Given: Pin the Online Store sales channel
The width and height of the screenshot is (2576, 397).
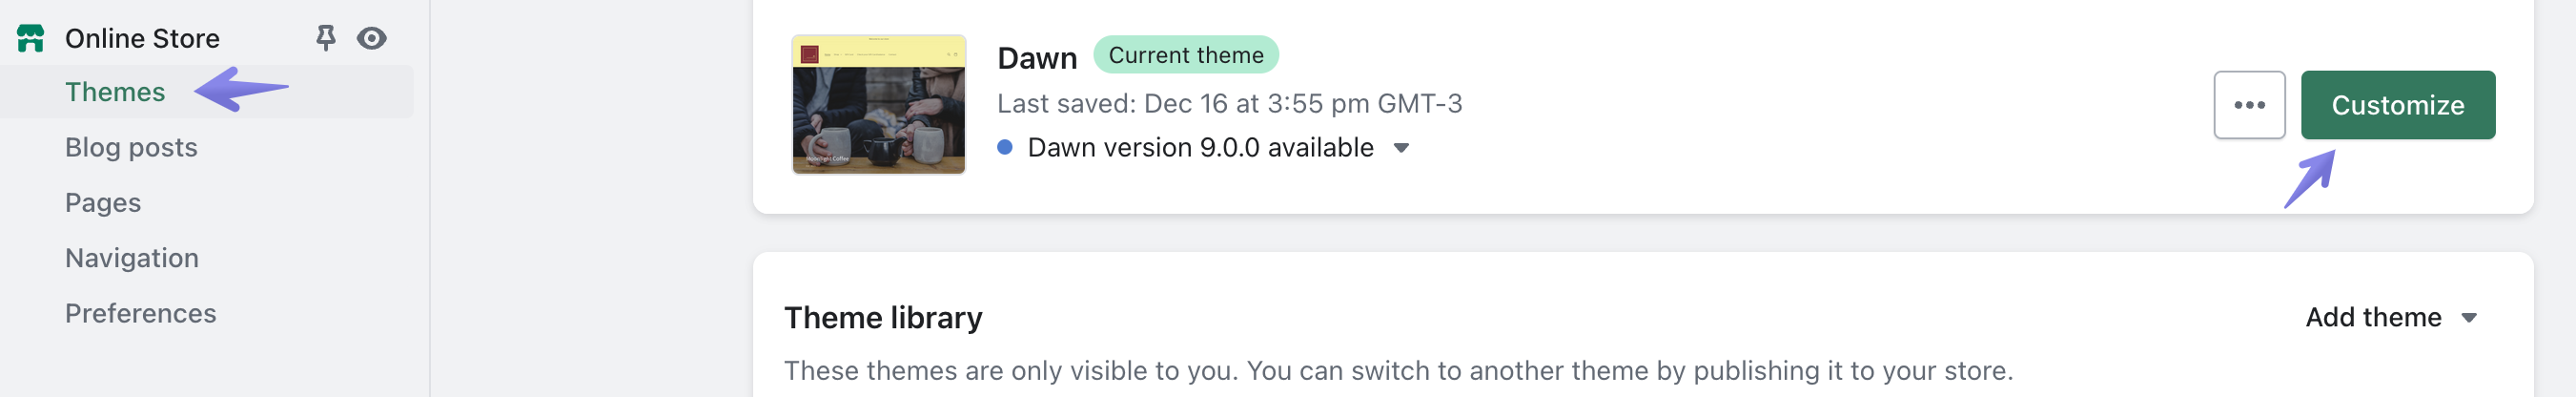Looking at the screenshot, I should click(x=325, y=38).
